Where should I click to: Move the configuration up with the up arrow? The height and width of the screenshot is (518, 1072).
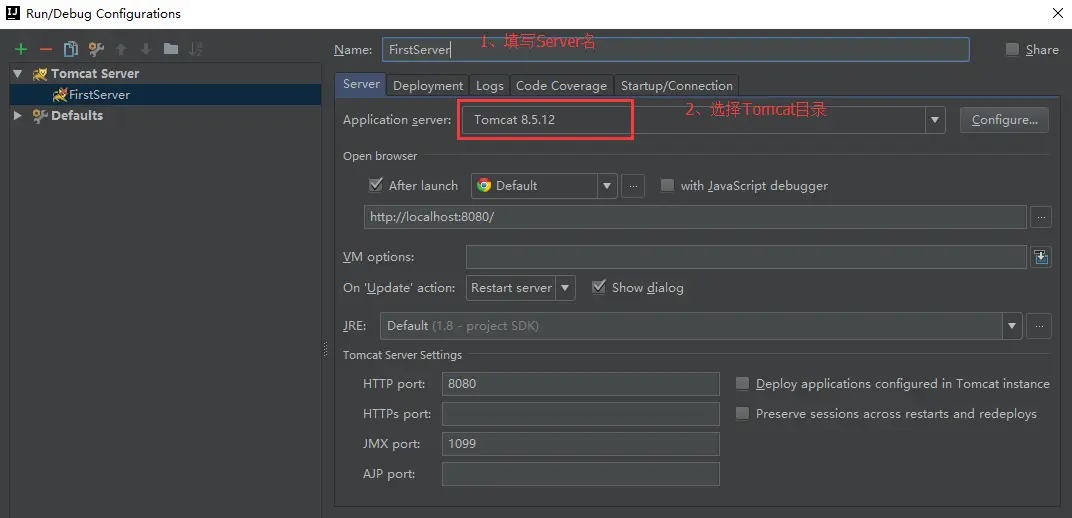coord(121,49)
